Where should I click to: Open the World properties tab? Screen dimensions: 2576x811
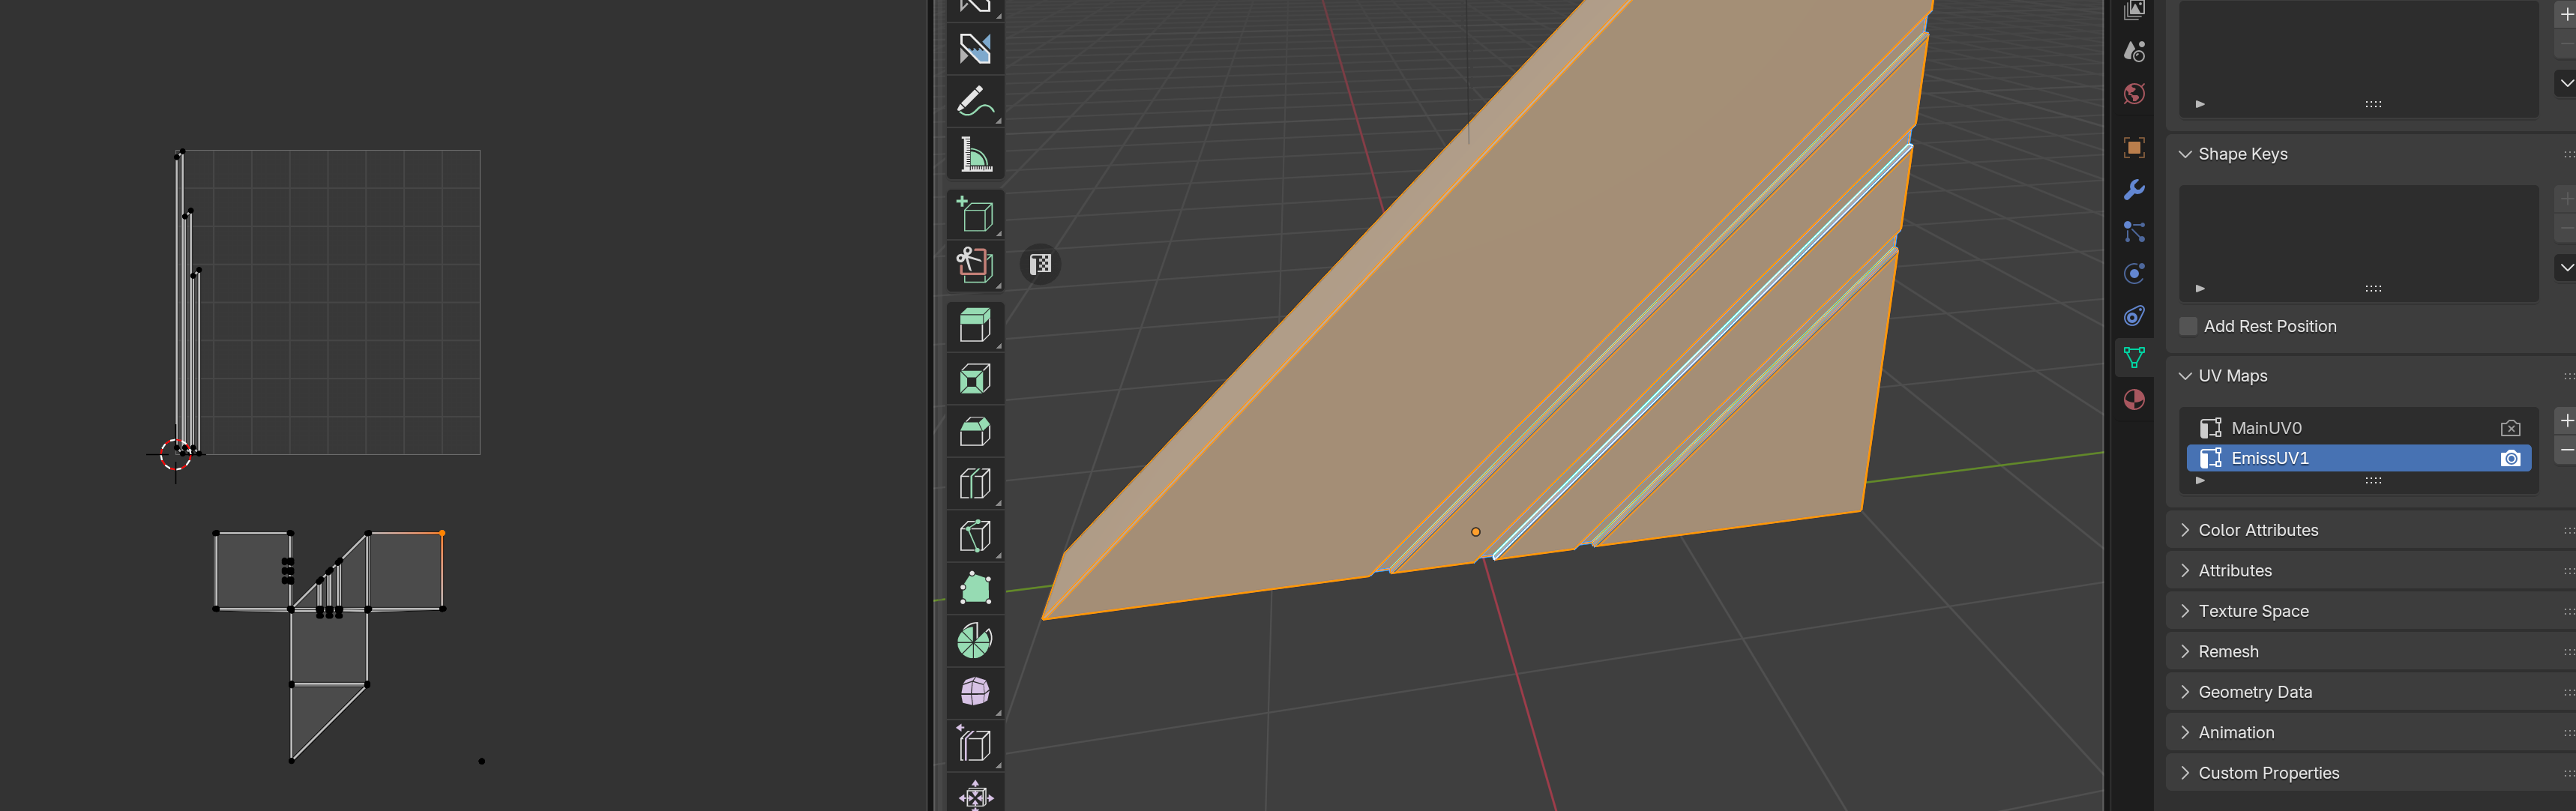click(x=2133, y=94)
